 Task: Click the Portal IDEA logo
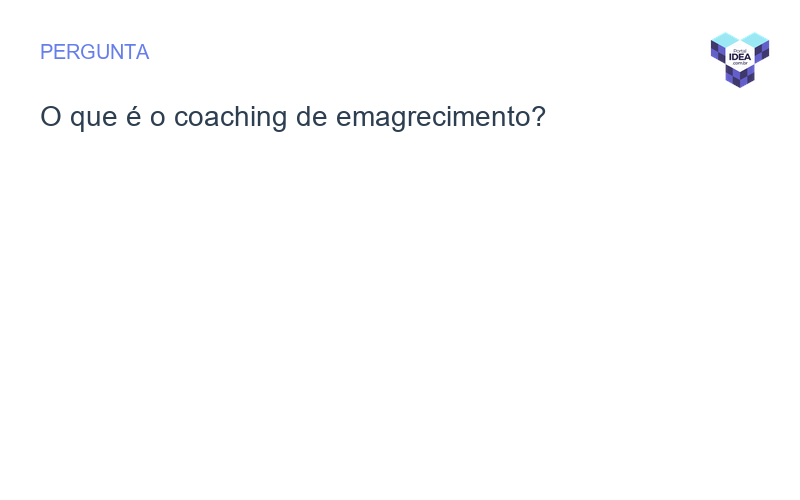pyautogui.click(x=740, y=59)
